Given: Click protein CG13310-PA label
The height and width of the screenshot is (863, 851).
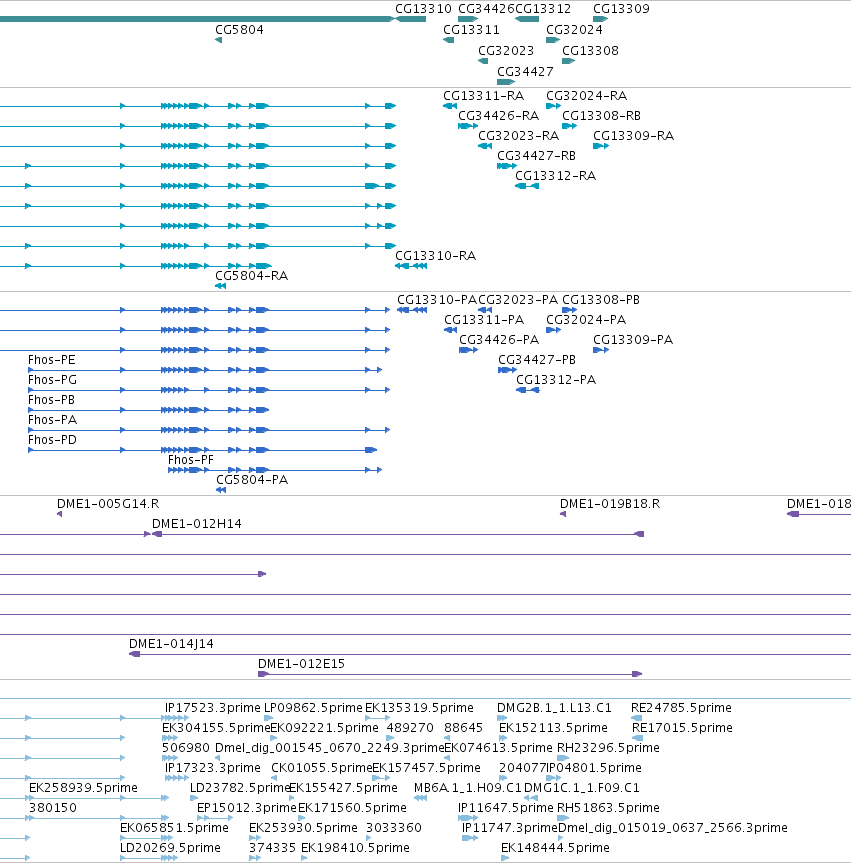Looking at the screenshot, I should [x=437, y=300].
